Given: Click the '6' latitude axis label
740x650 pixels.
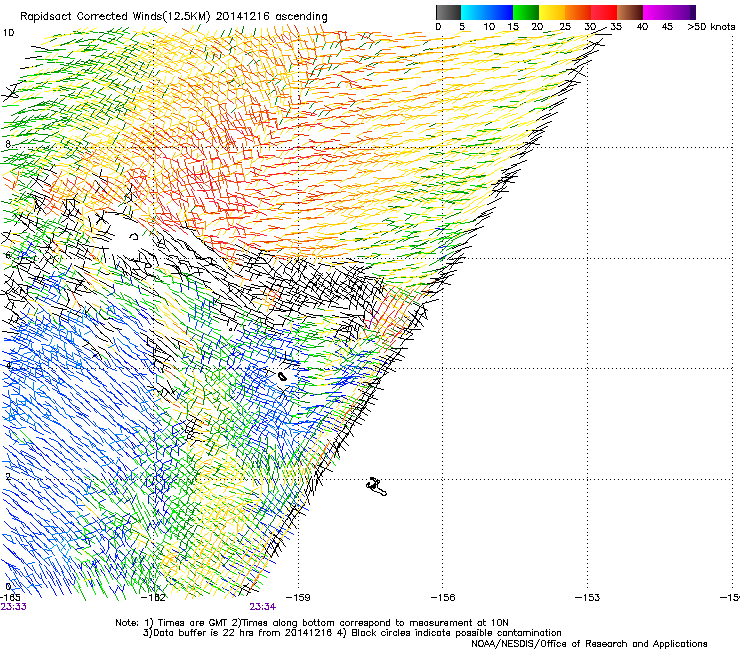Looking at the screenshot, I should click(8, 255).
